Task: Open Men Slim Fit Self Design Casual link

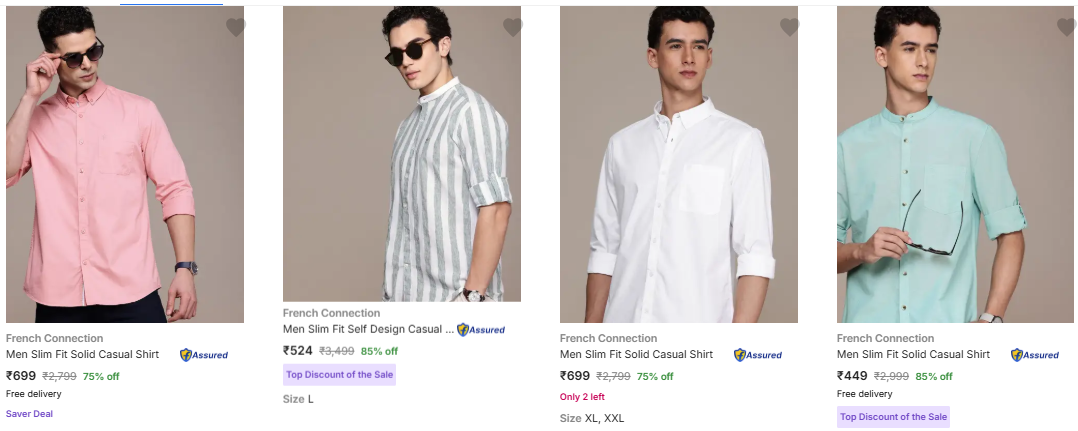Action: tap(368, 329)
